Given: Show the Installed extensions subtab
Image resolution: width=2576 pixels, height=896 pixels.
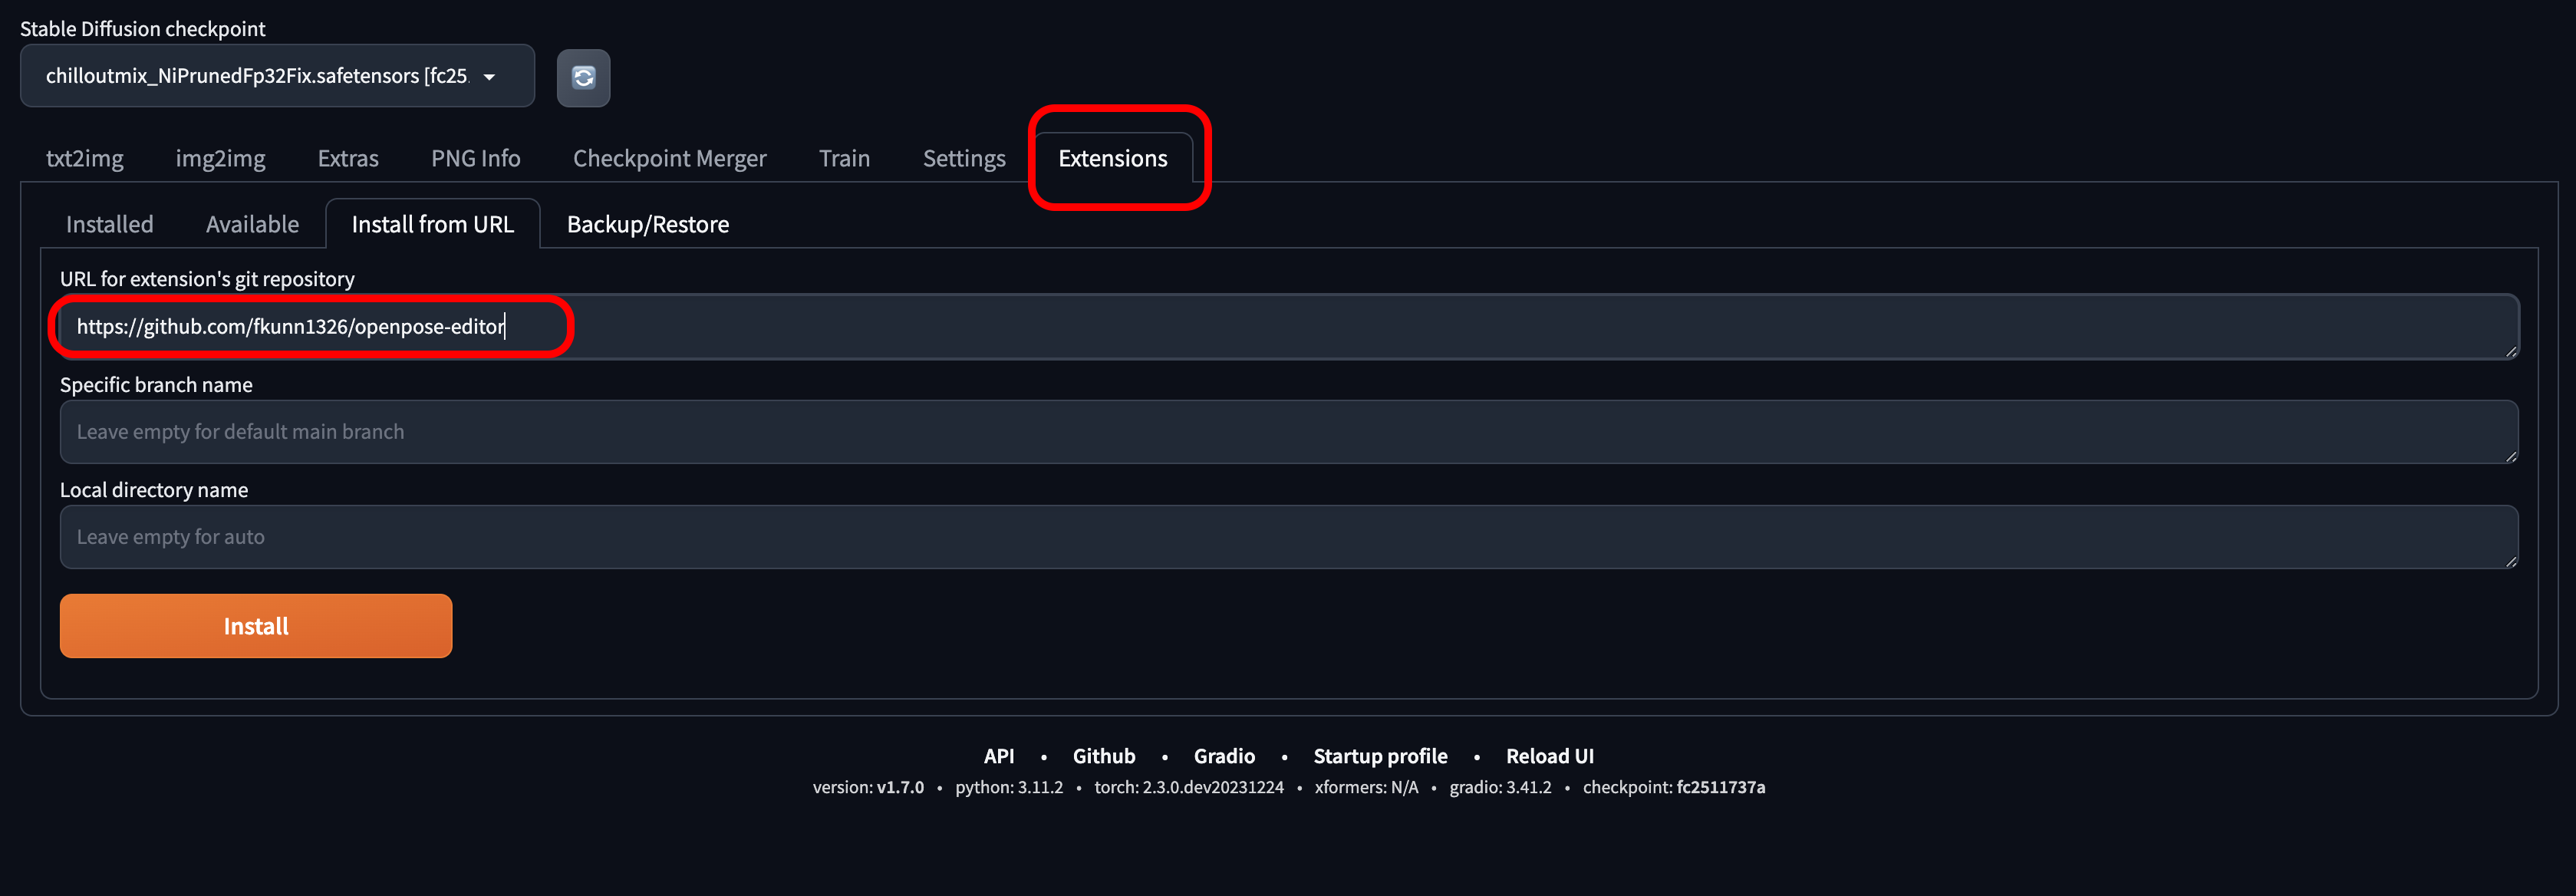Looking at the screenshot, I should (109, 224).
